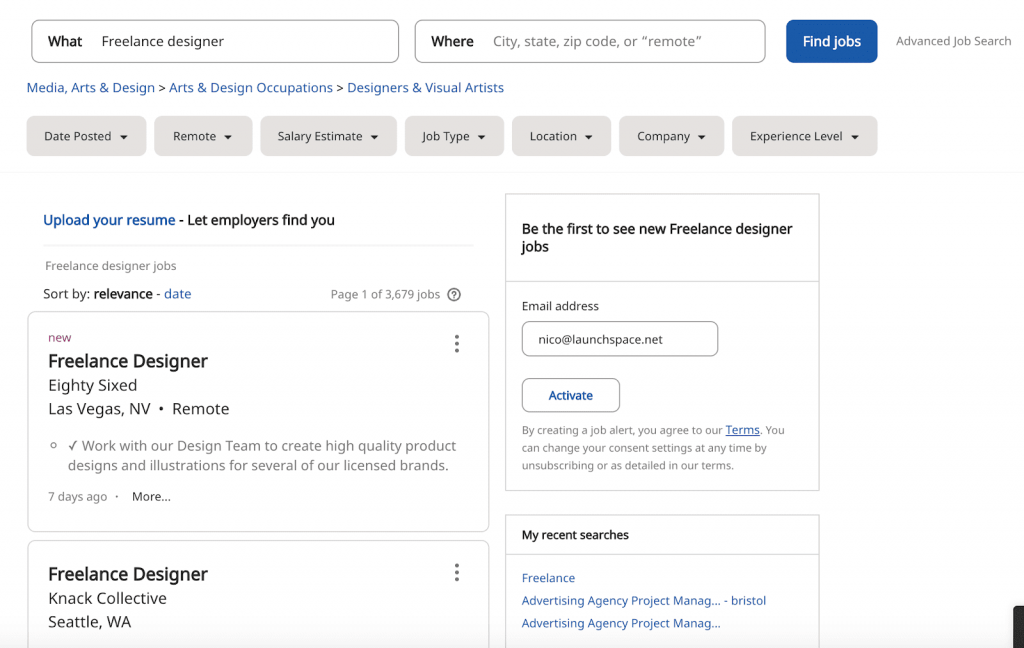
Task: Open options menu for Knack Collective job
Action: point(456,573)
